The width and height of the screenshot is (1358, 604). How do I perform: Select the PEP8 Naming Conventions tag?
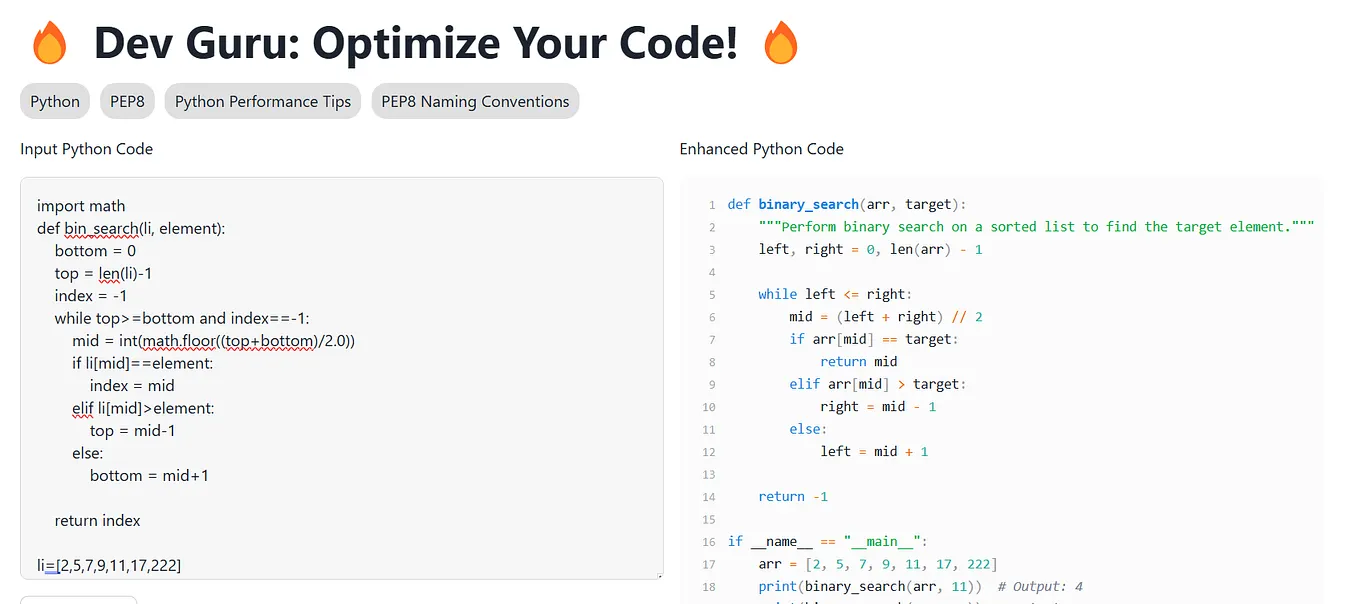[475, 101]
